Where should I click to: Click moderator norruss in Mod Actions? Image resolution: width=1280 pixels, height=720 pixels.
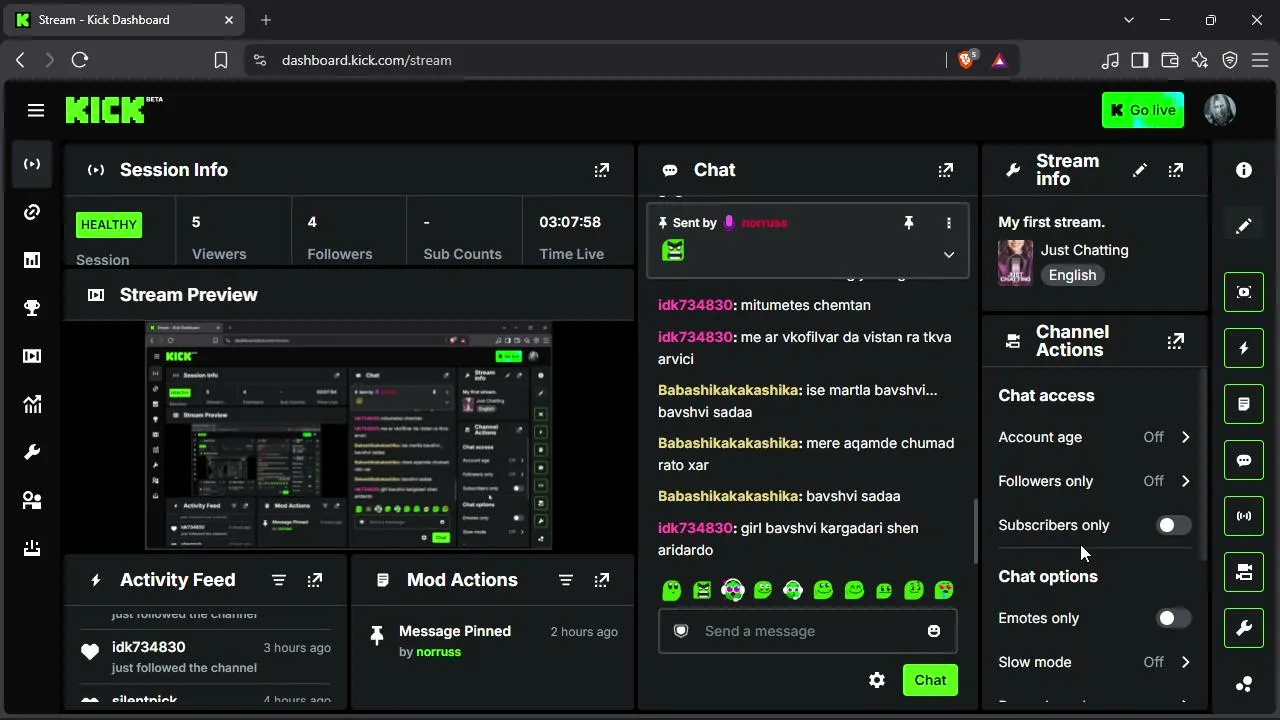coord(439,652)
